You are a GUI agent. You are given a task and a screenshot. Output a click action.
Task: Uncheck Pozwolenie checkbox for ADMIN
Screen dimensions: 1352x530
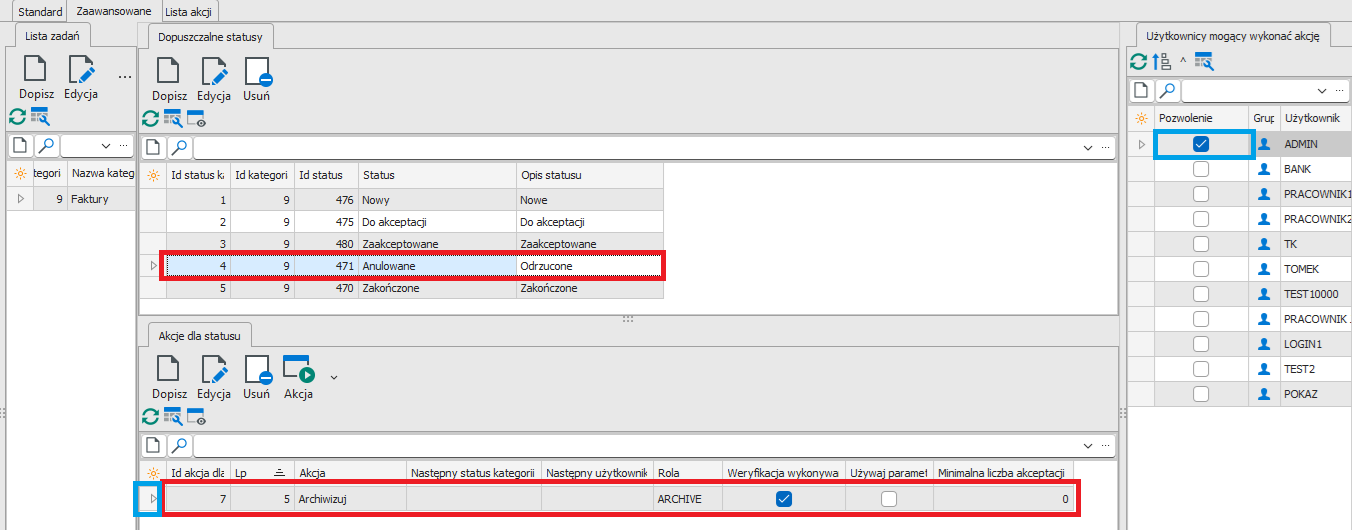[1201, 144]
